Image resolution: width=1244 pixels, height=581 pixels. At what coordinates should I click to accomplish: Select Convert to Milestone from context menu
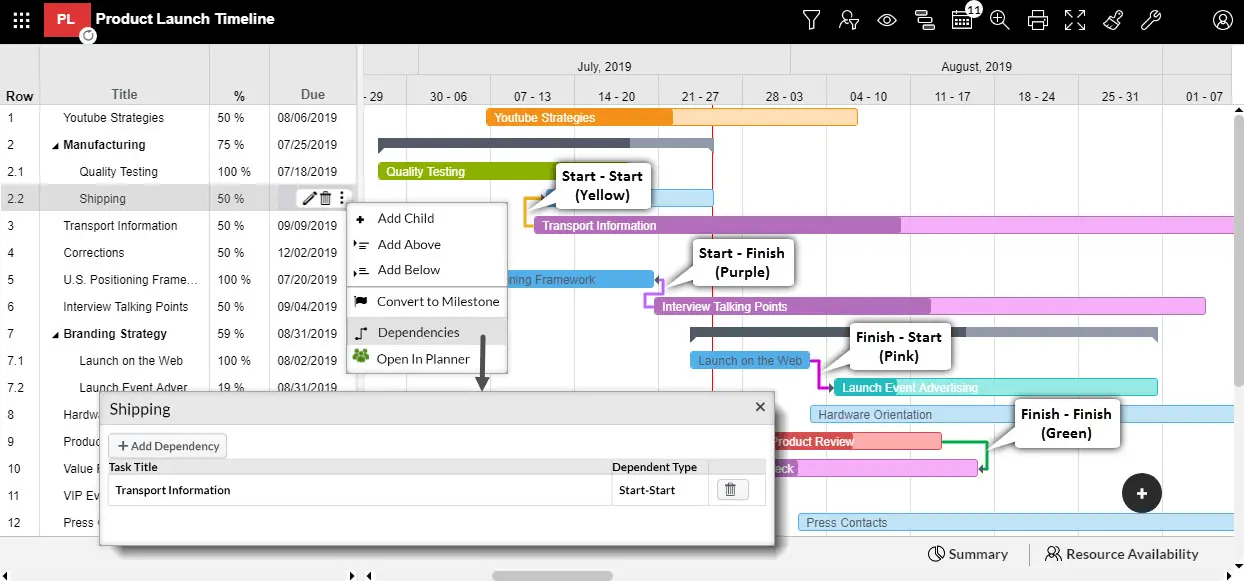click(x=437, y=301)
